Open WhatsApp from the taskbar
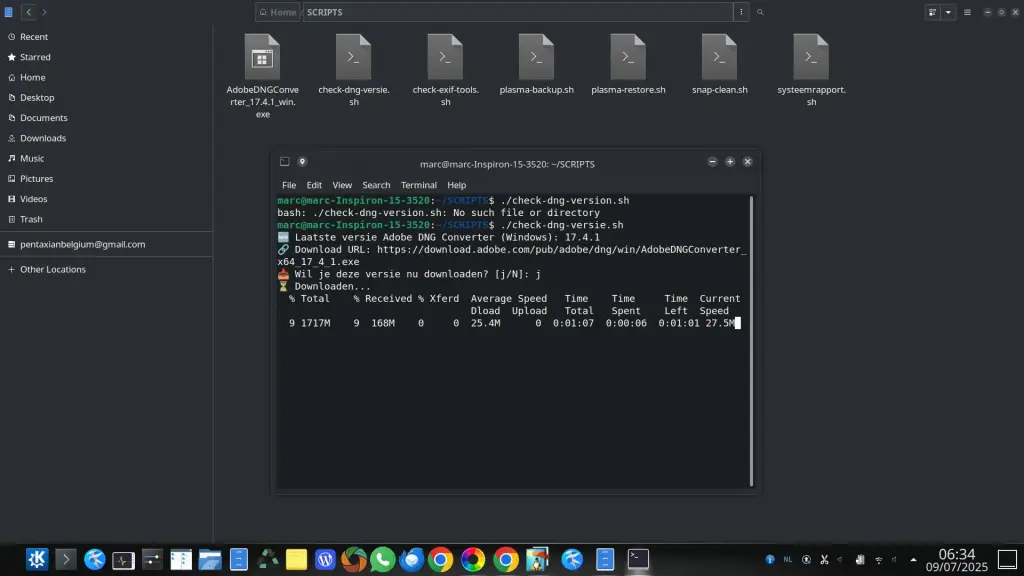The width and height of the screenshot is (1024, 576). click(x=382, y=559)
